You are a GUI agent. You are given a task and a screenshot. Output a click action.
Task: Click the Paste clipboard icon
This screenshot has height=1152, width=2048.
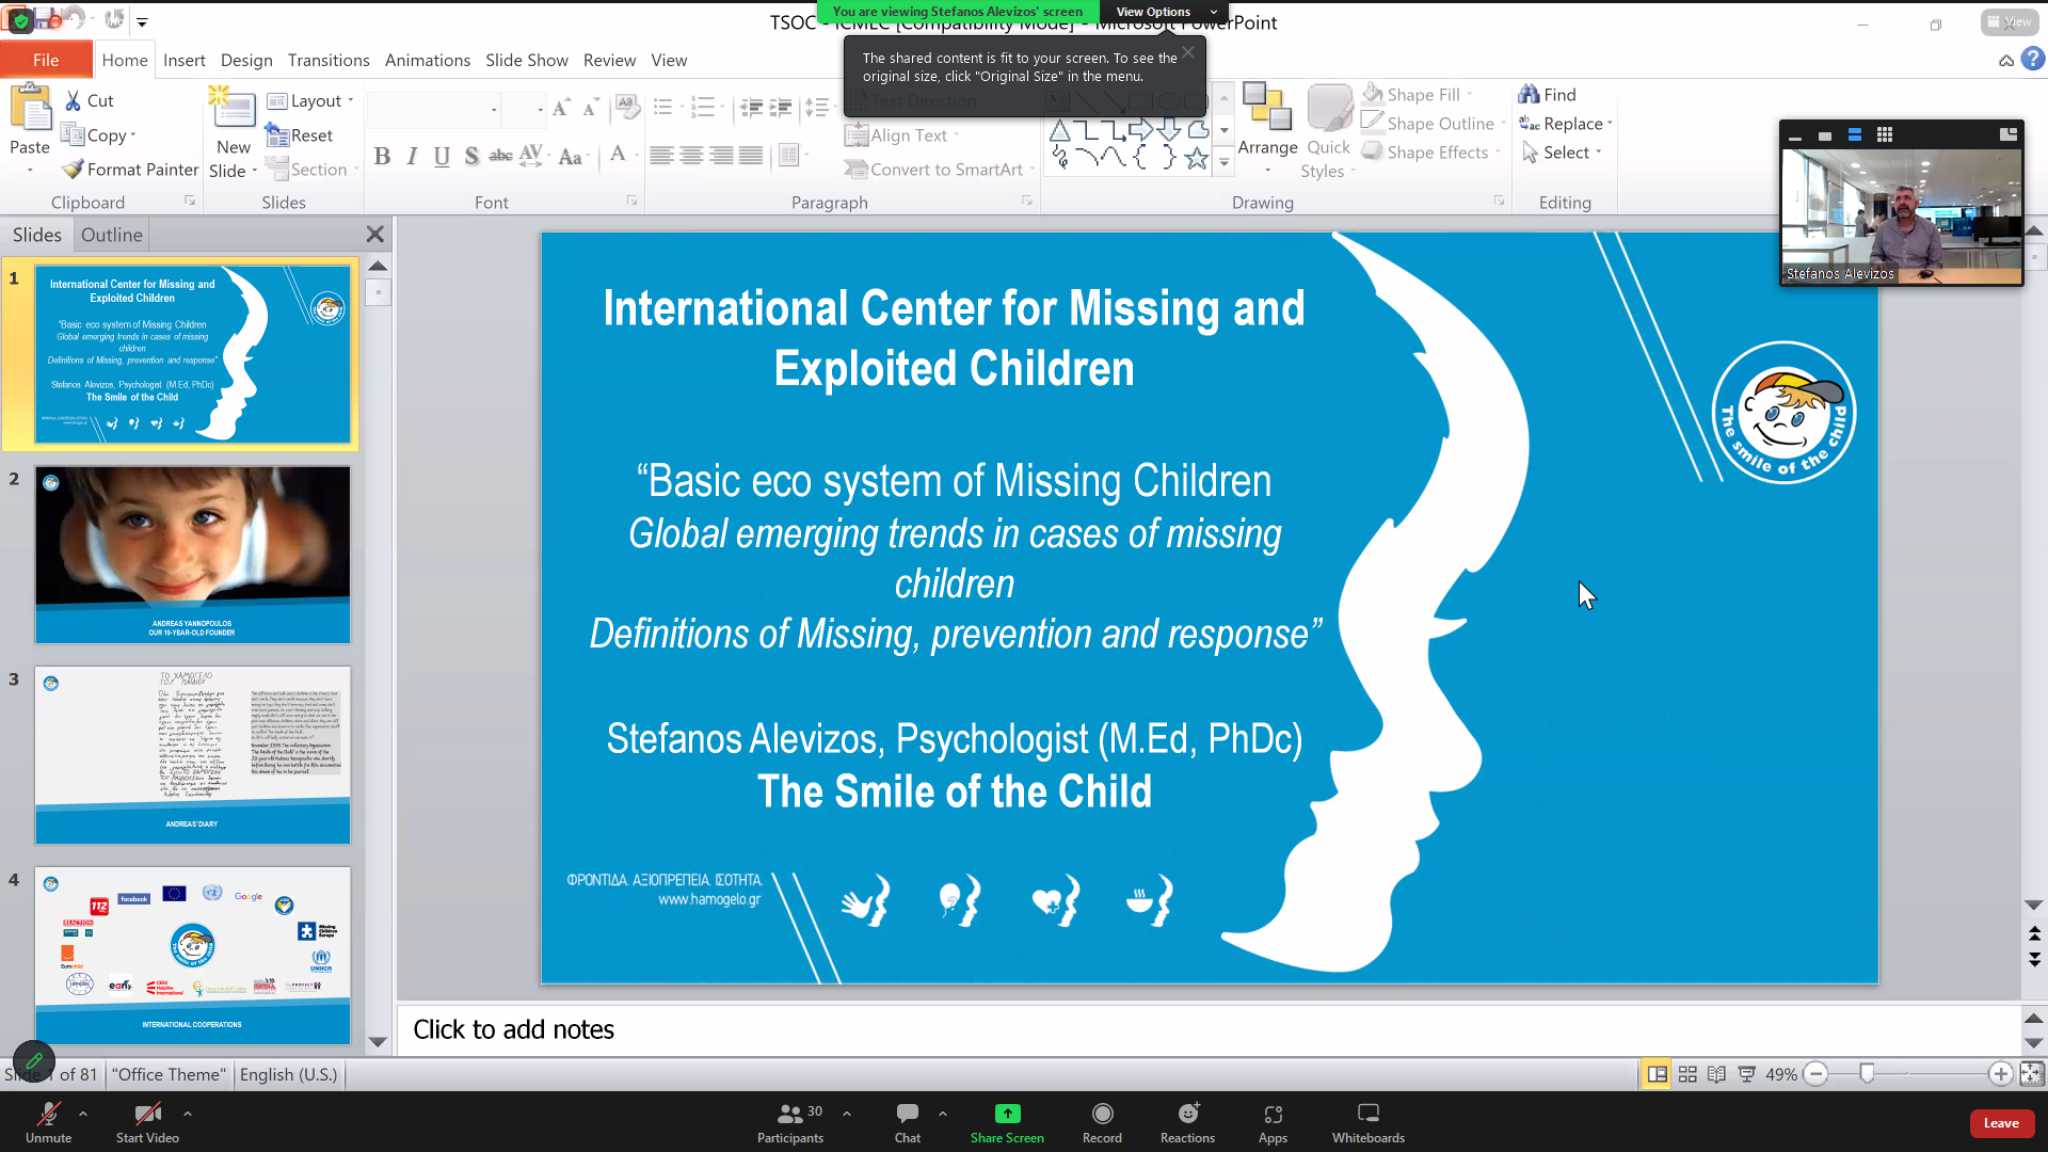pos(30,108)
